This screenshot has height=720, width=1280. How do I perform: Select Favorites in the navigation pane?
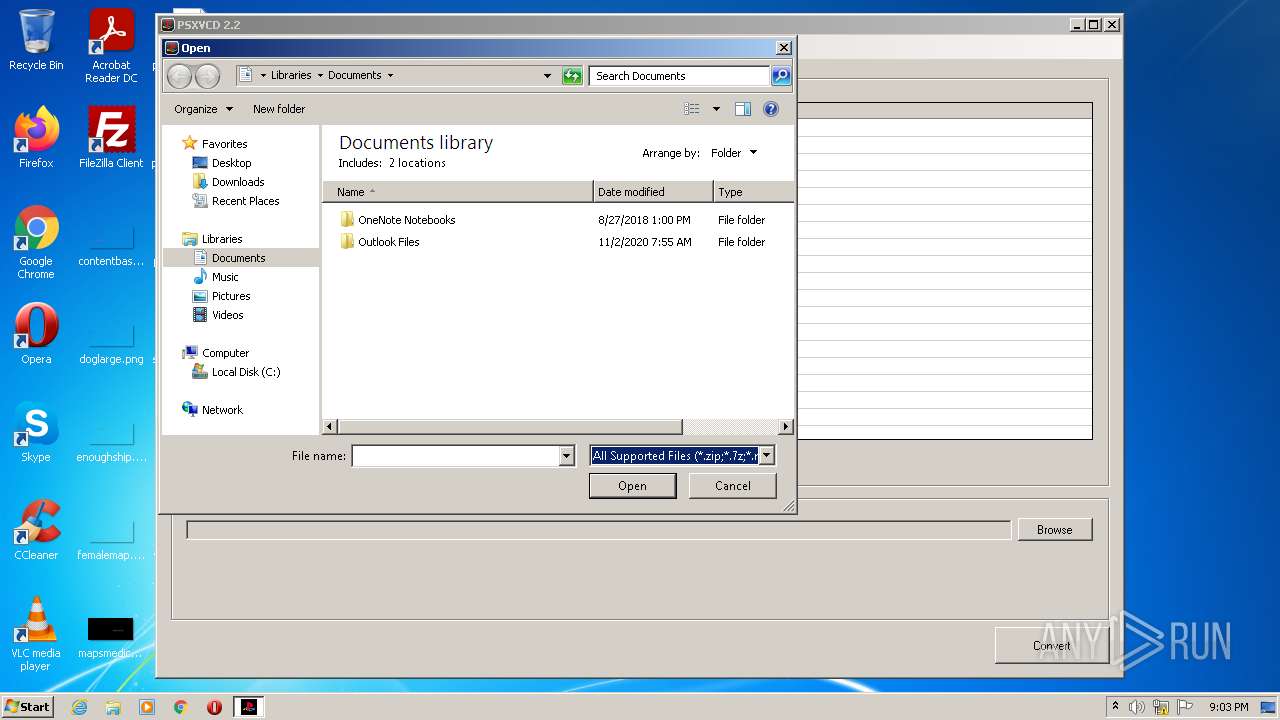click(224, 144)
